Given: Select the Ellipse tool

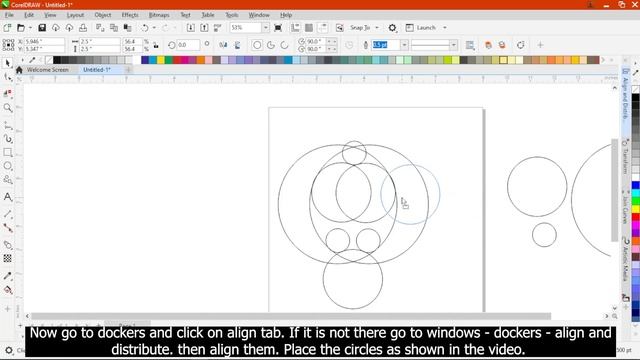Looking at the screenshot, I should (7, 166).
